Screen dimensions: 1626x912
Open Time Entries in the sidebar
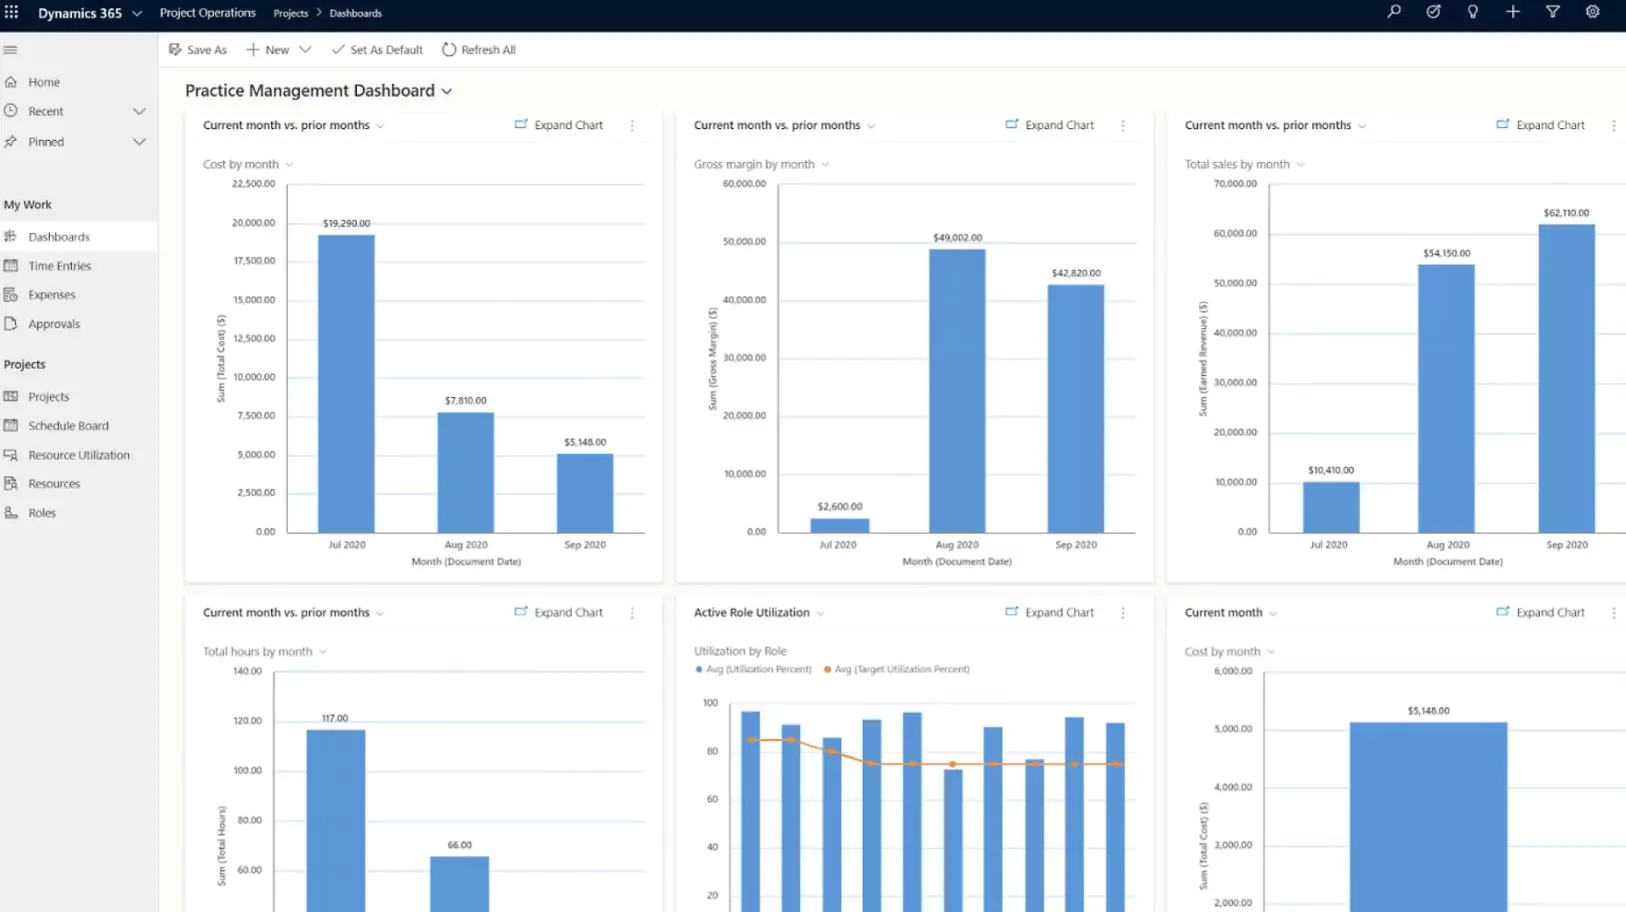(59, 266)
